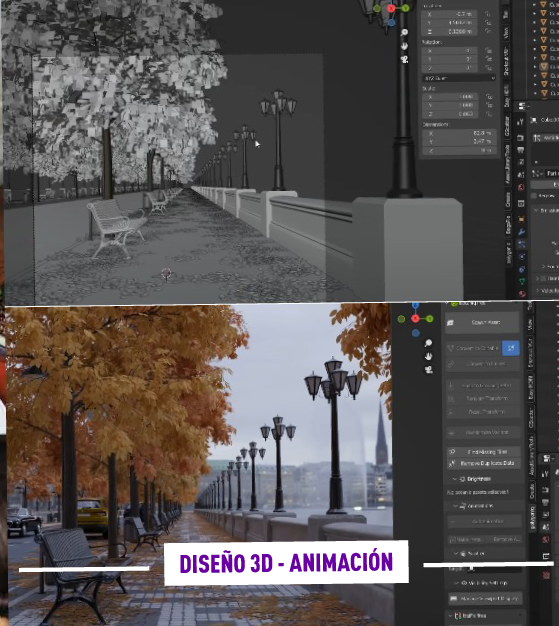Image resolution: width=559 pixels, height=626 pixels.
Task: Switch to BagaPie tab in top sidebar
Action: [x=508, y=225]
